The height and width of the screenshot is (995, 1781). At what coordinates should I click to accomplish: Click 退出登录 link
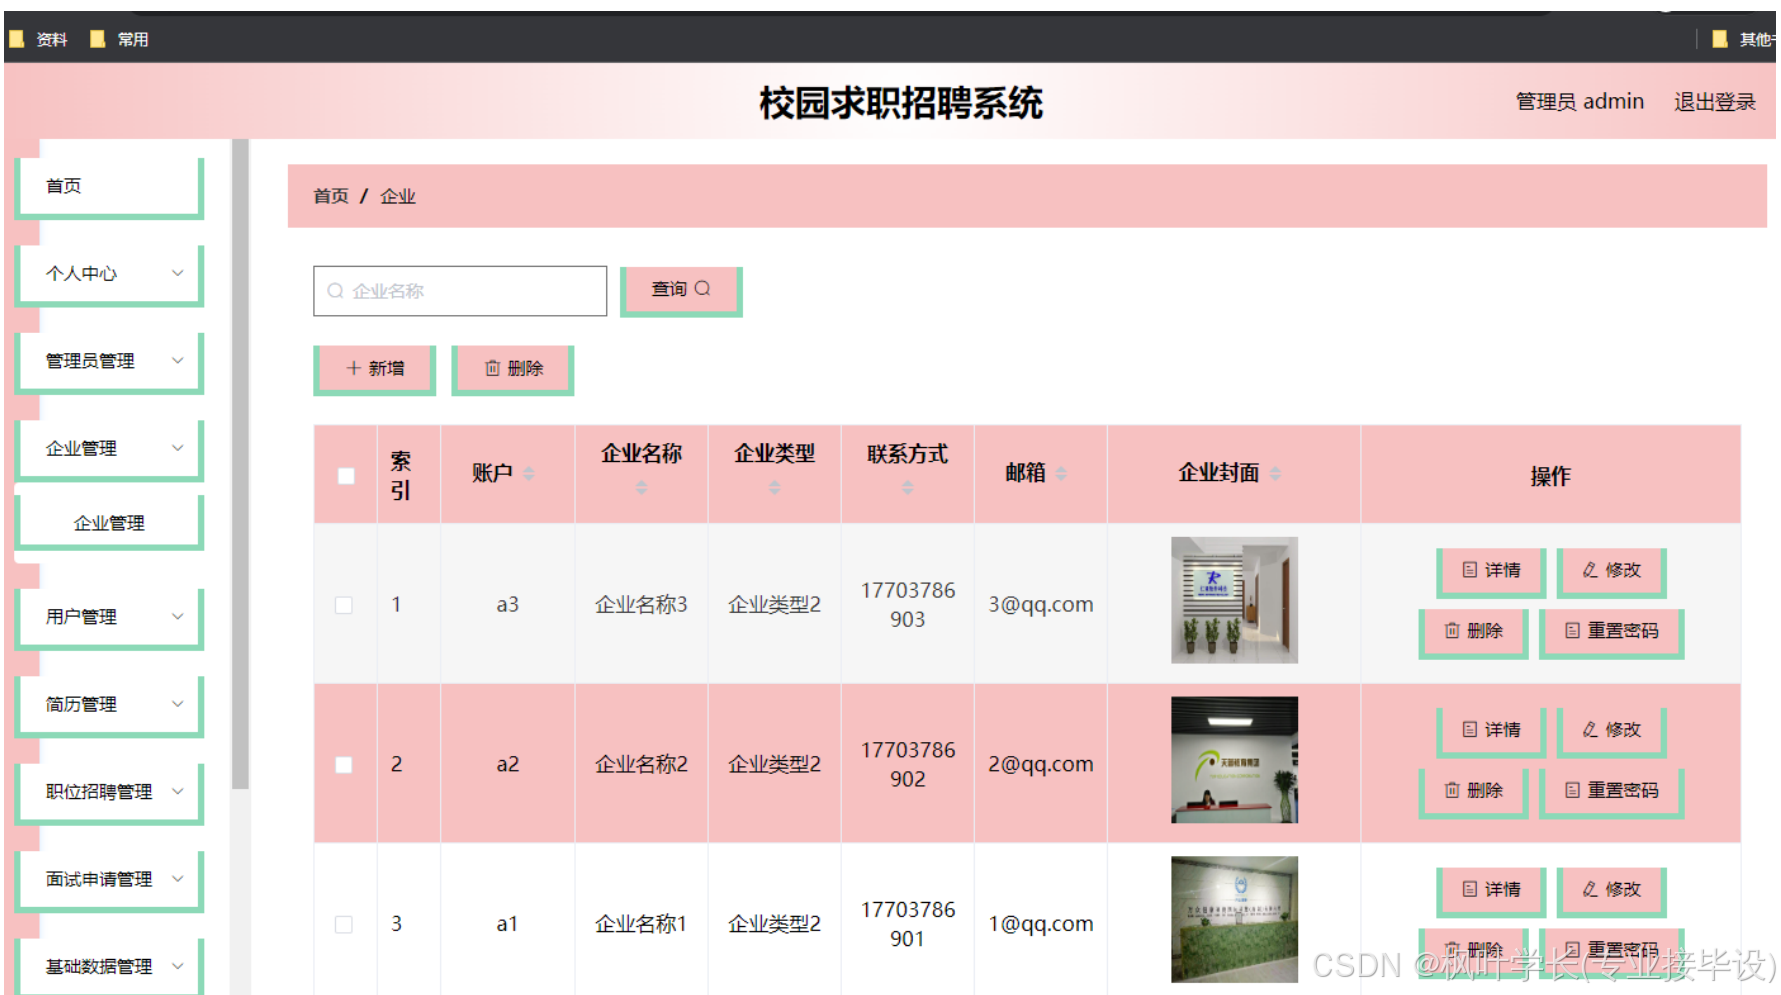pos(1714,102)
